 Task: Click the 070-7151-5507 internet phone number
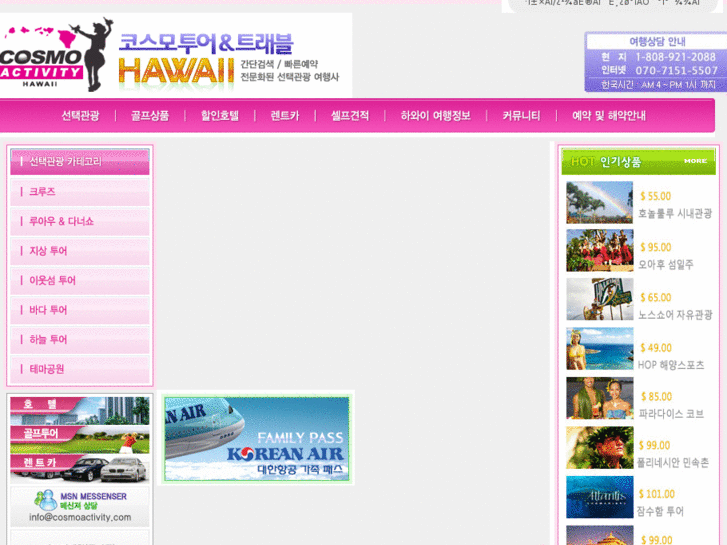pyautogui.click(x=676, y=71)
